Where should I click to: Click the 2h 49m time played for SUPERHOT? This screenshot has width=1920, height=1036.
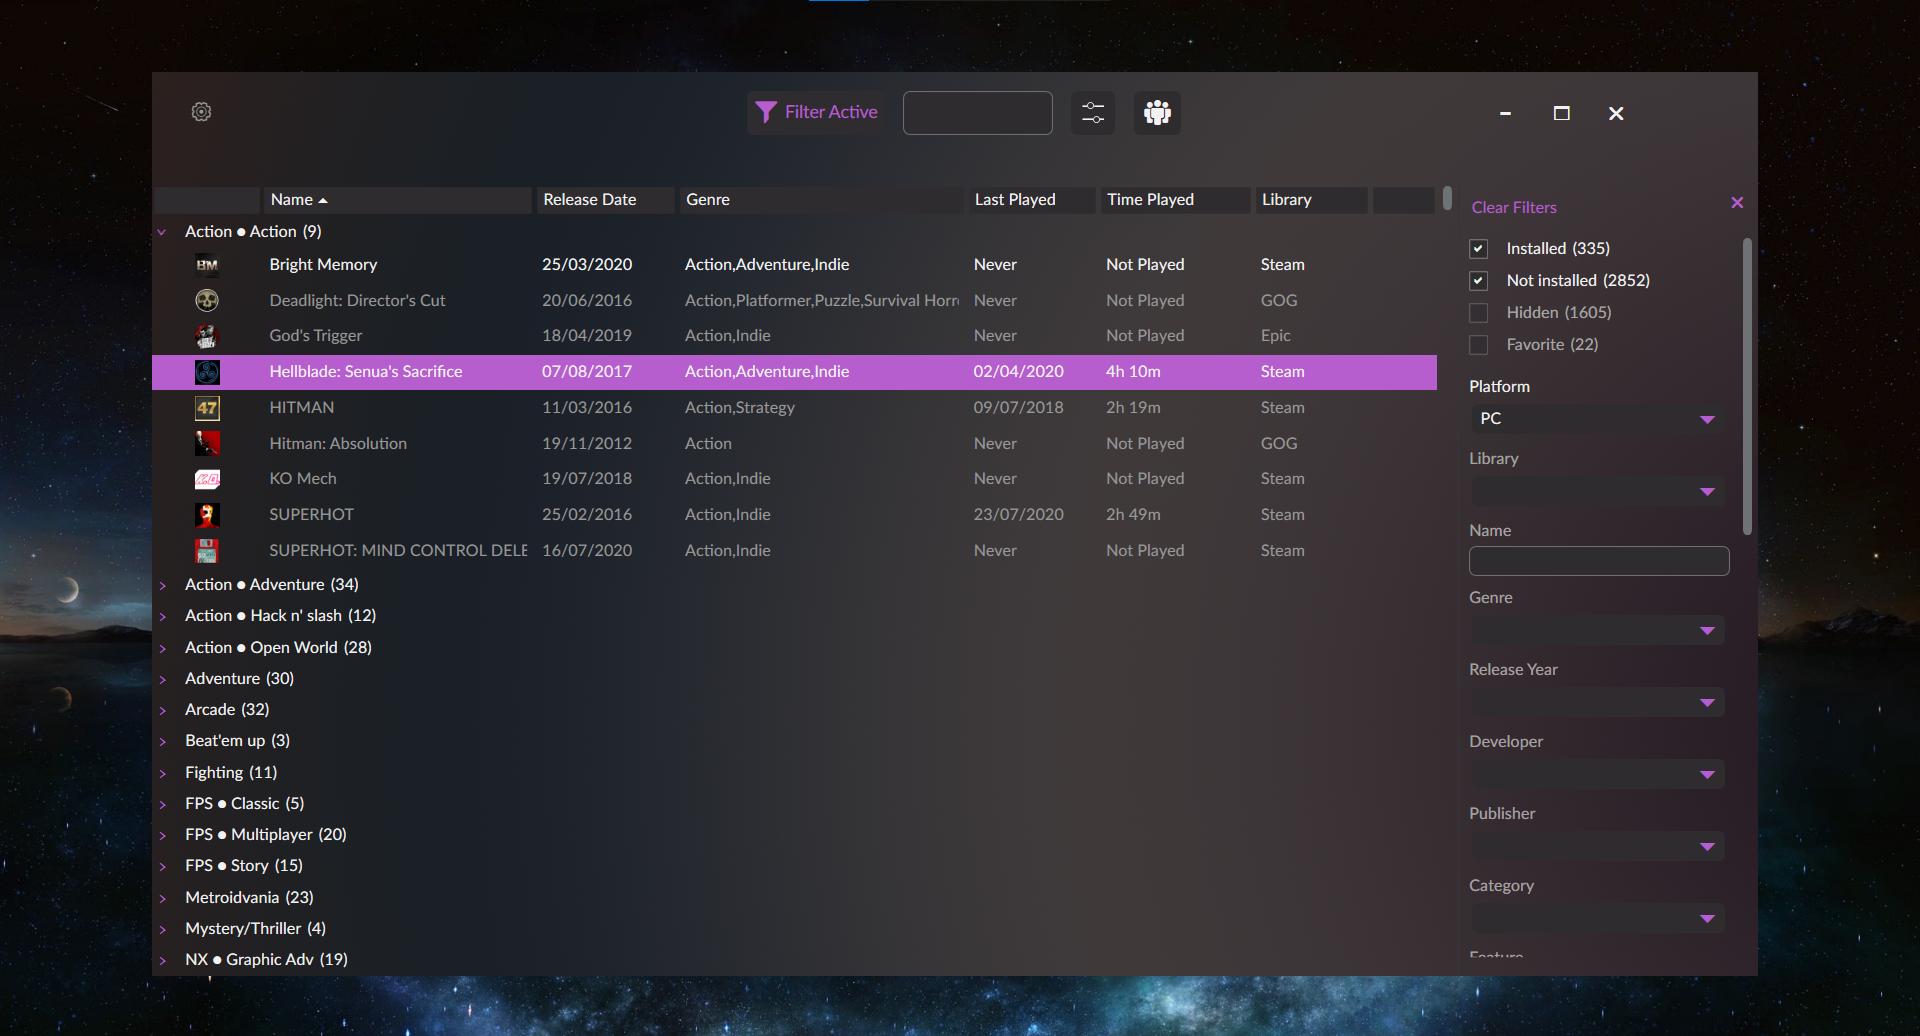point(1133,515)
